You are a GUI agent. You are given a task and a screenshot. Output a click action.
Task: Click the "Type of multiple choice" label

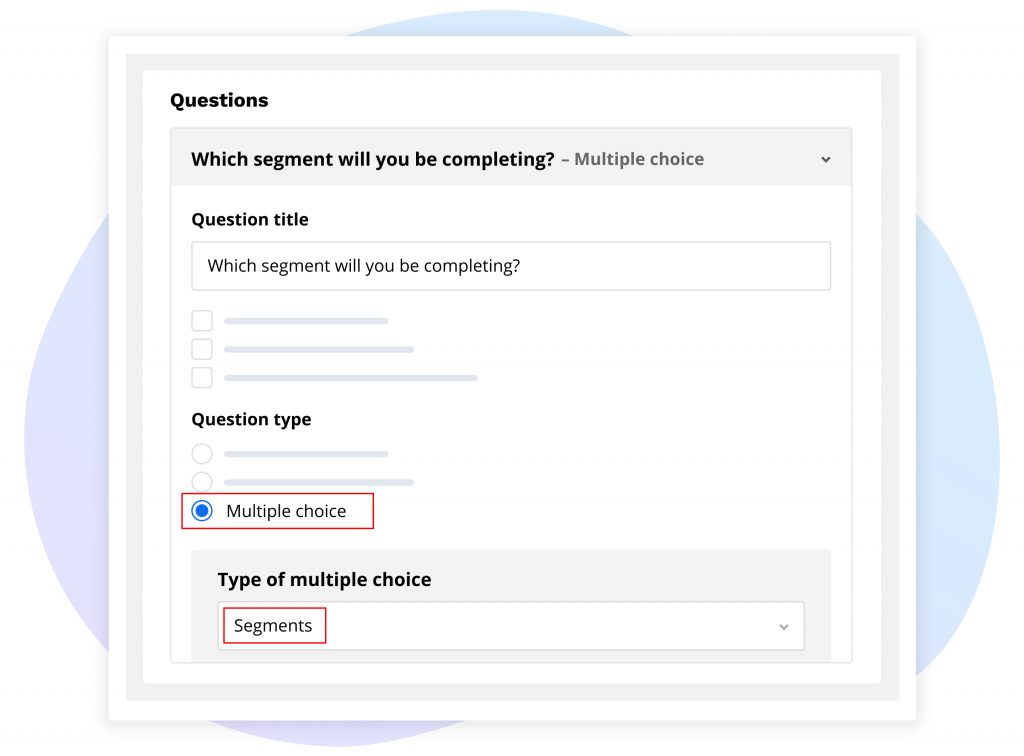pyautogui.click(x=324, y=579)
